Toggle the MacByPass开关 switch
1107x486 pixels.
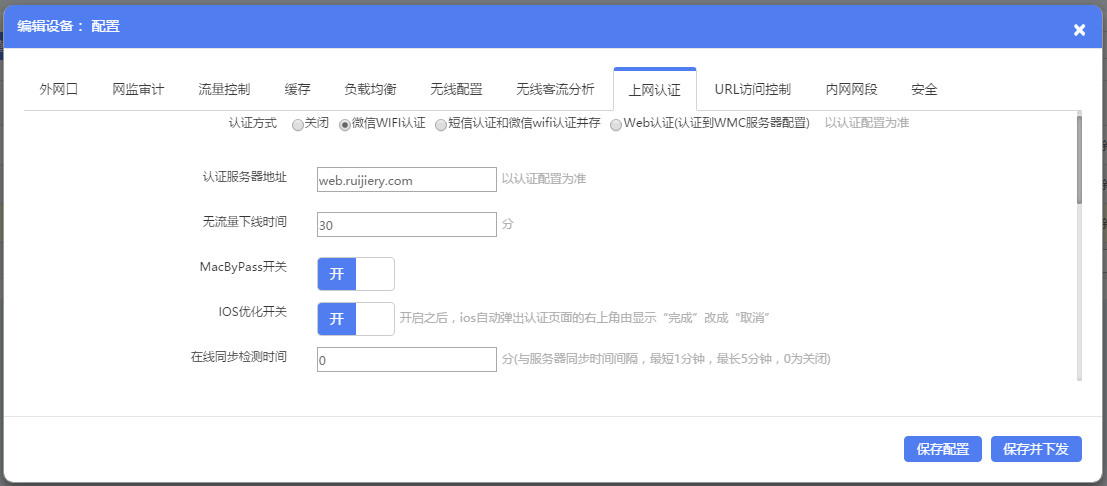click(355, 274)
